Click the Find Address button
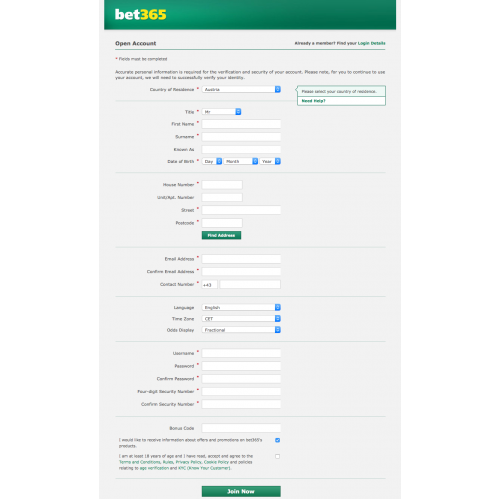The image size is (500, 500). point(221,235)
